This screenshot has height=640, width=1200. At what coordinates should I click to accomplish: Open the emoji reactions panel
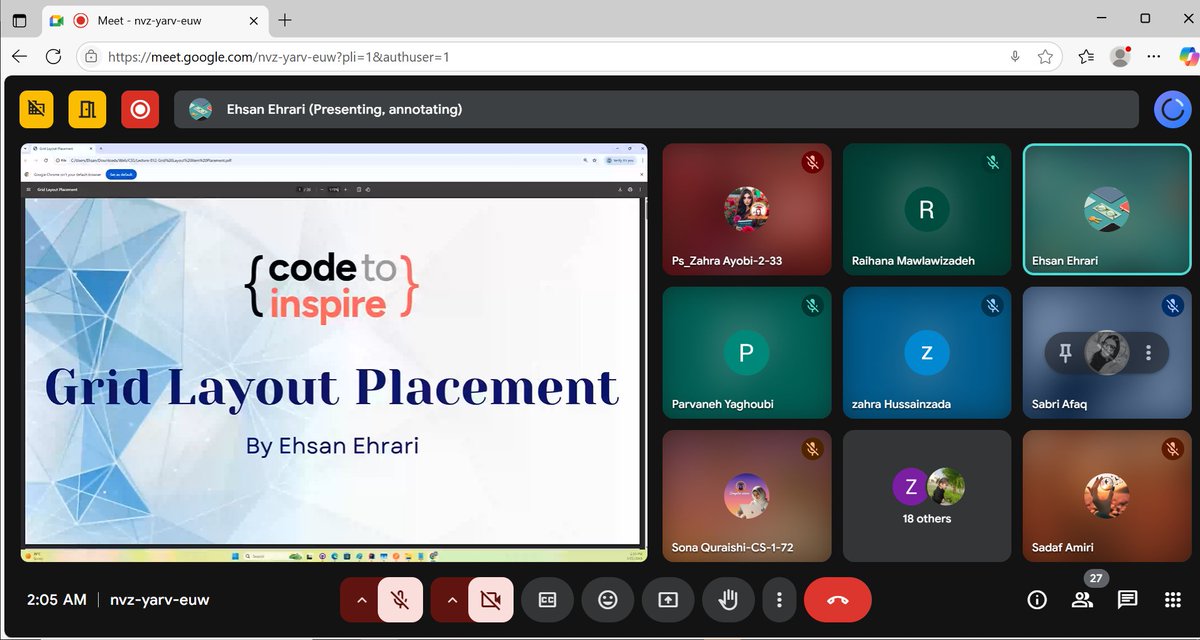click(607, 600)
